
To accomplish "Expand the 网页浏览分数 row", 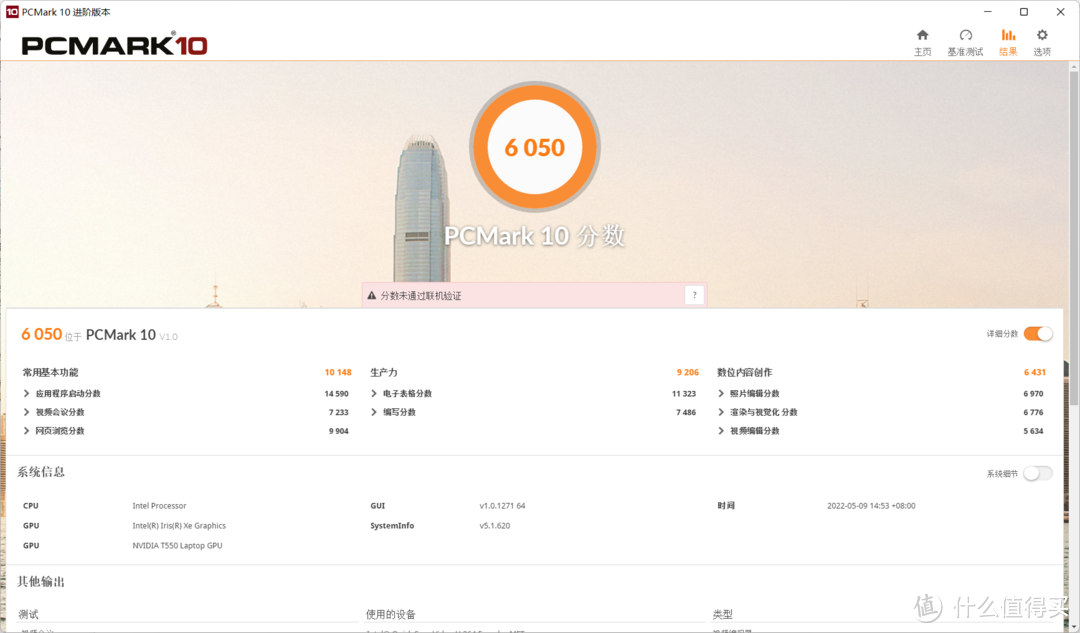I will click(x=27, y=430).
